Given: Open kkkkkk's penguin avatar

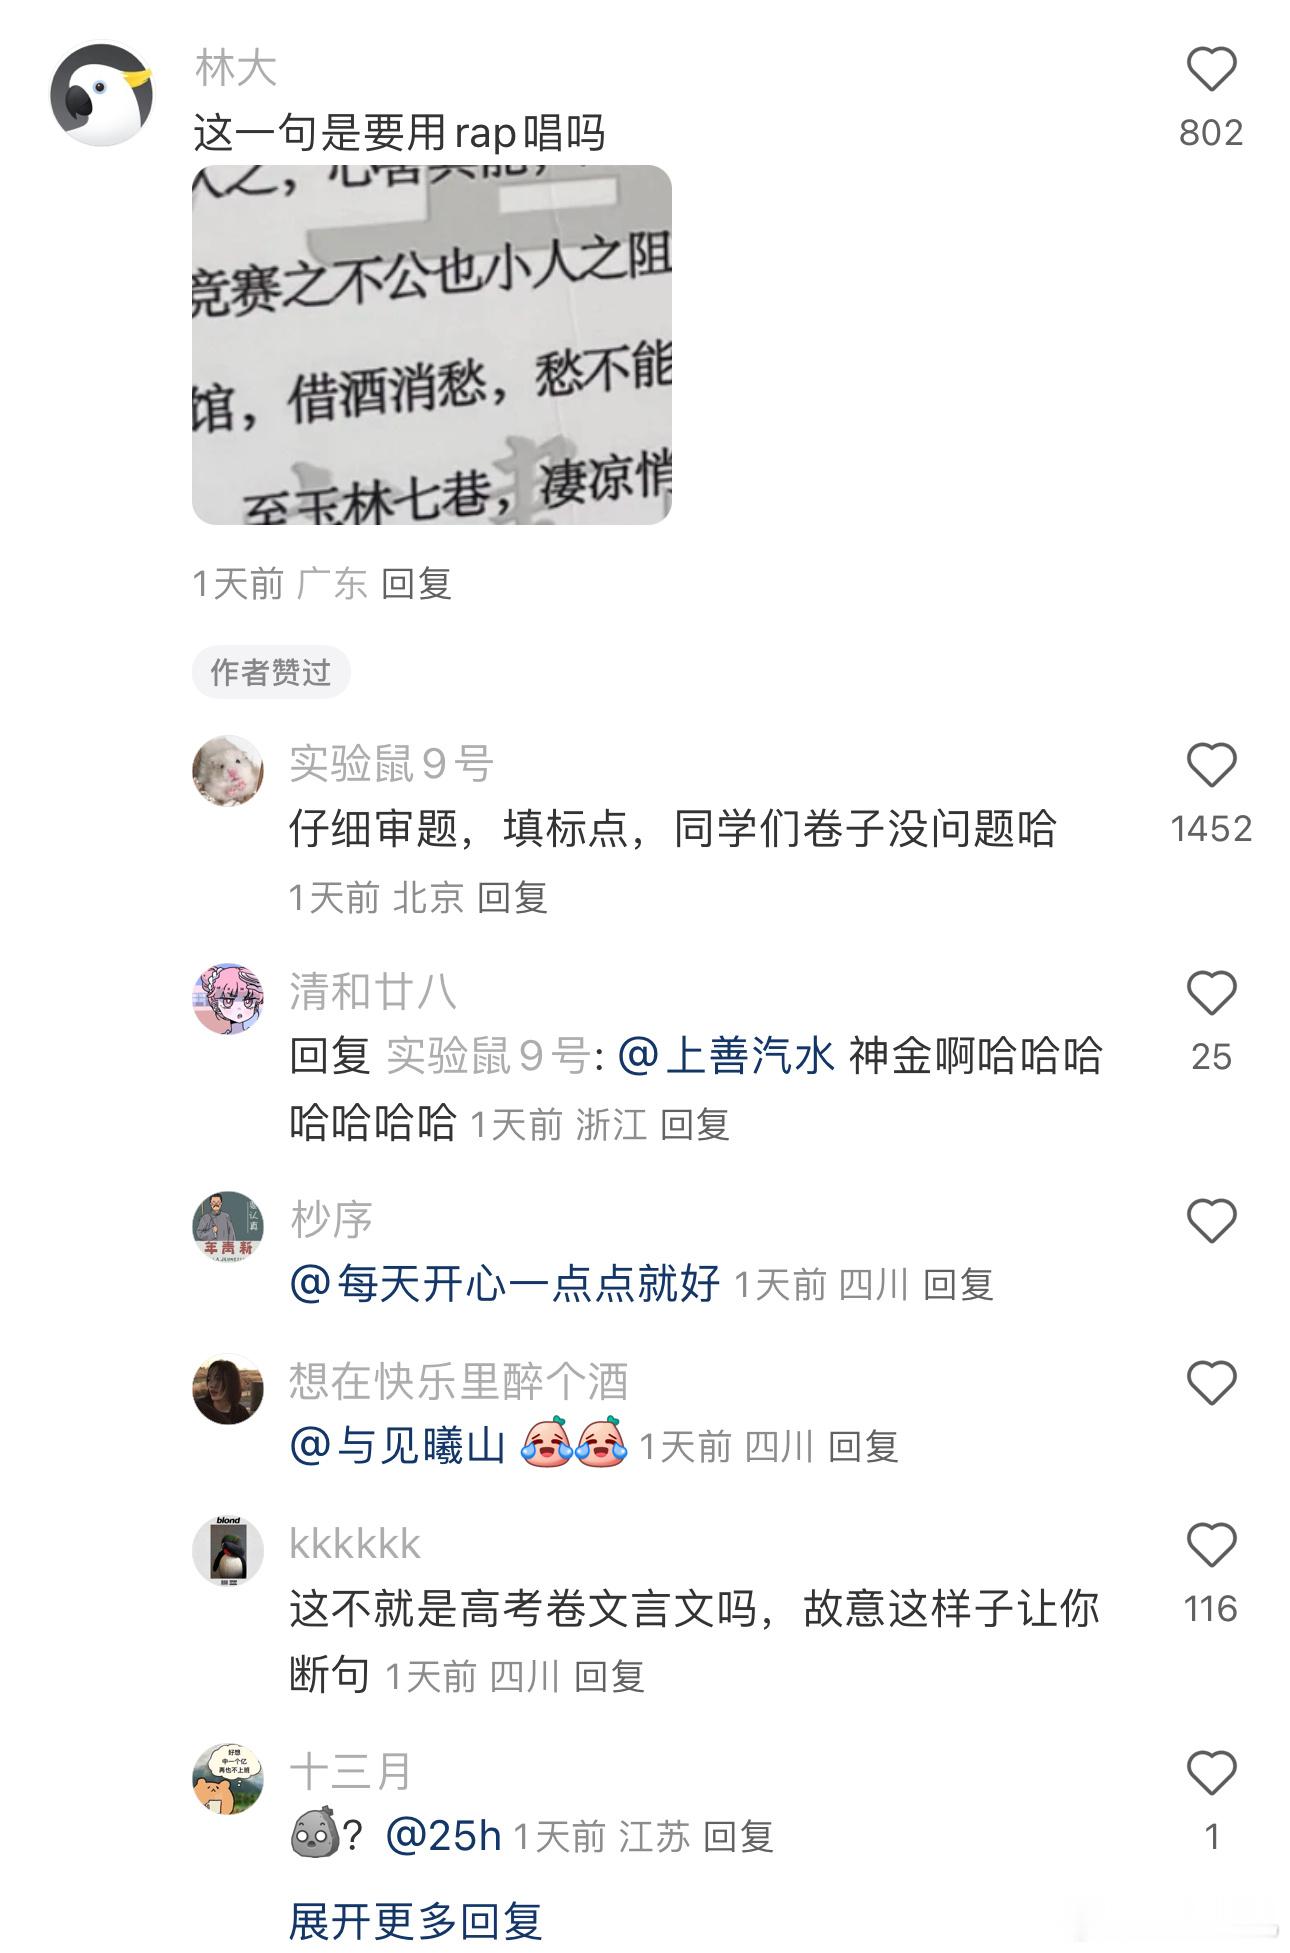Looking at the screenshot, I should point(228,1551).
